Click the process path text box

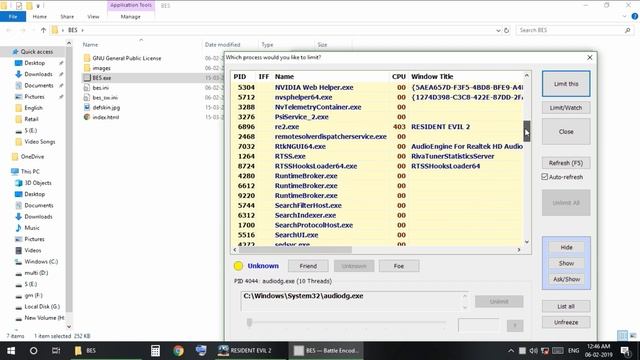pyautogui.click(x=354, y=301)
